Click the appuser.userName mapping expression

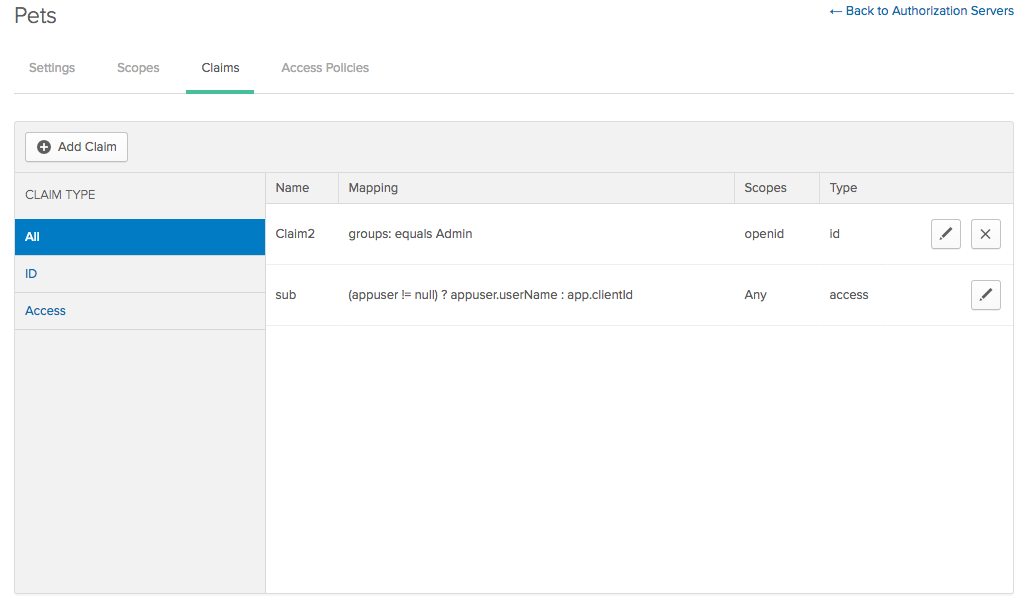[503, 295]
